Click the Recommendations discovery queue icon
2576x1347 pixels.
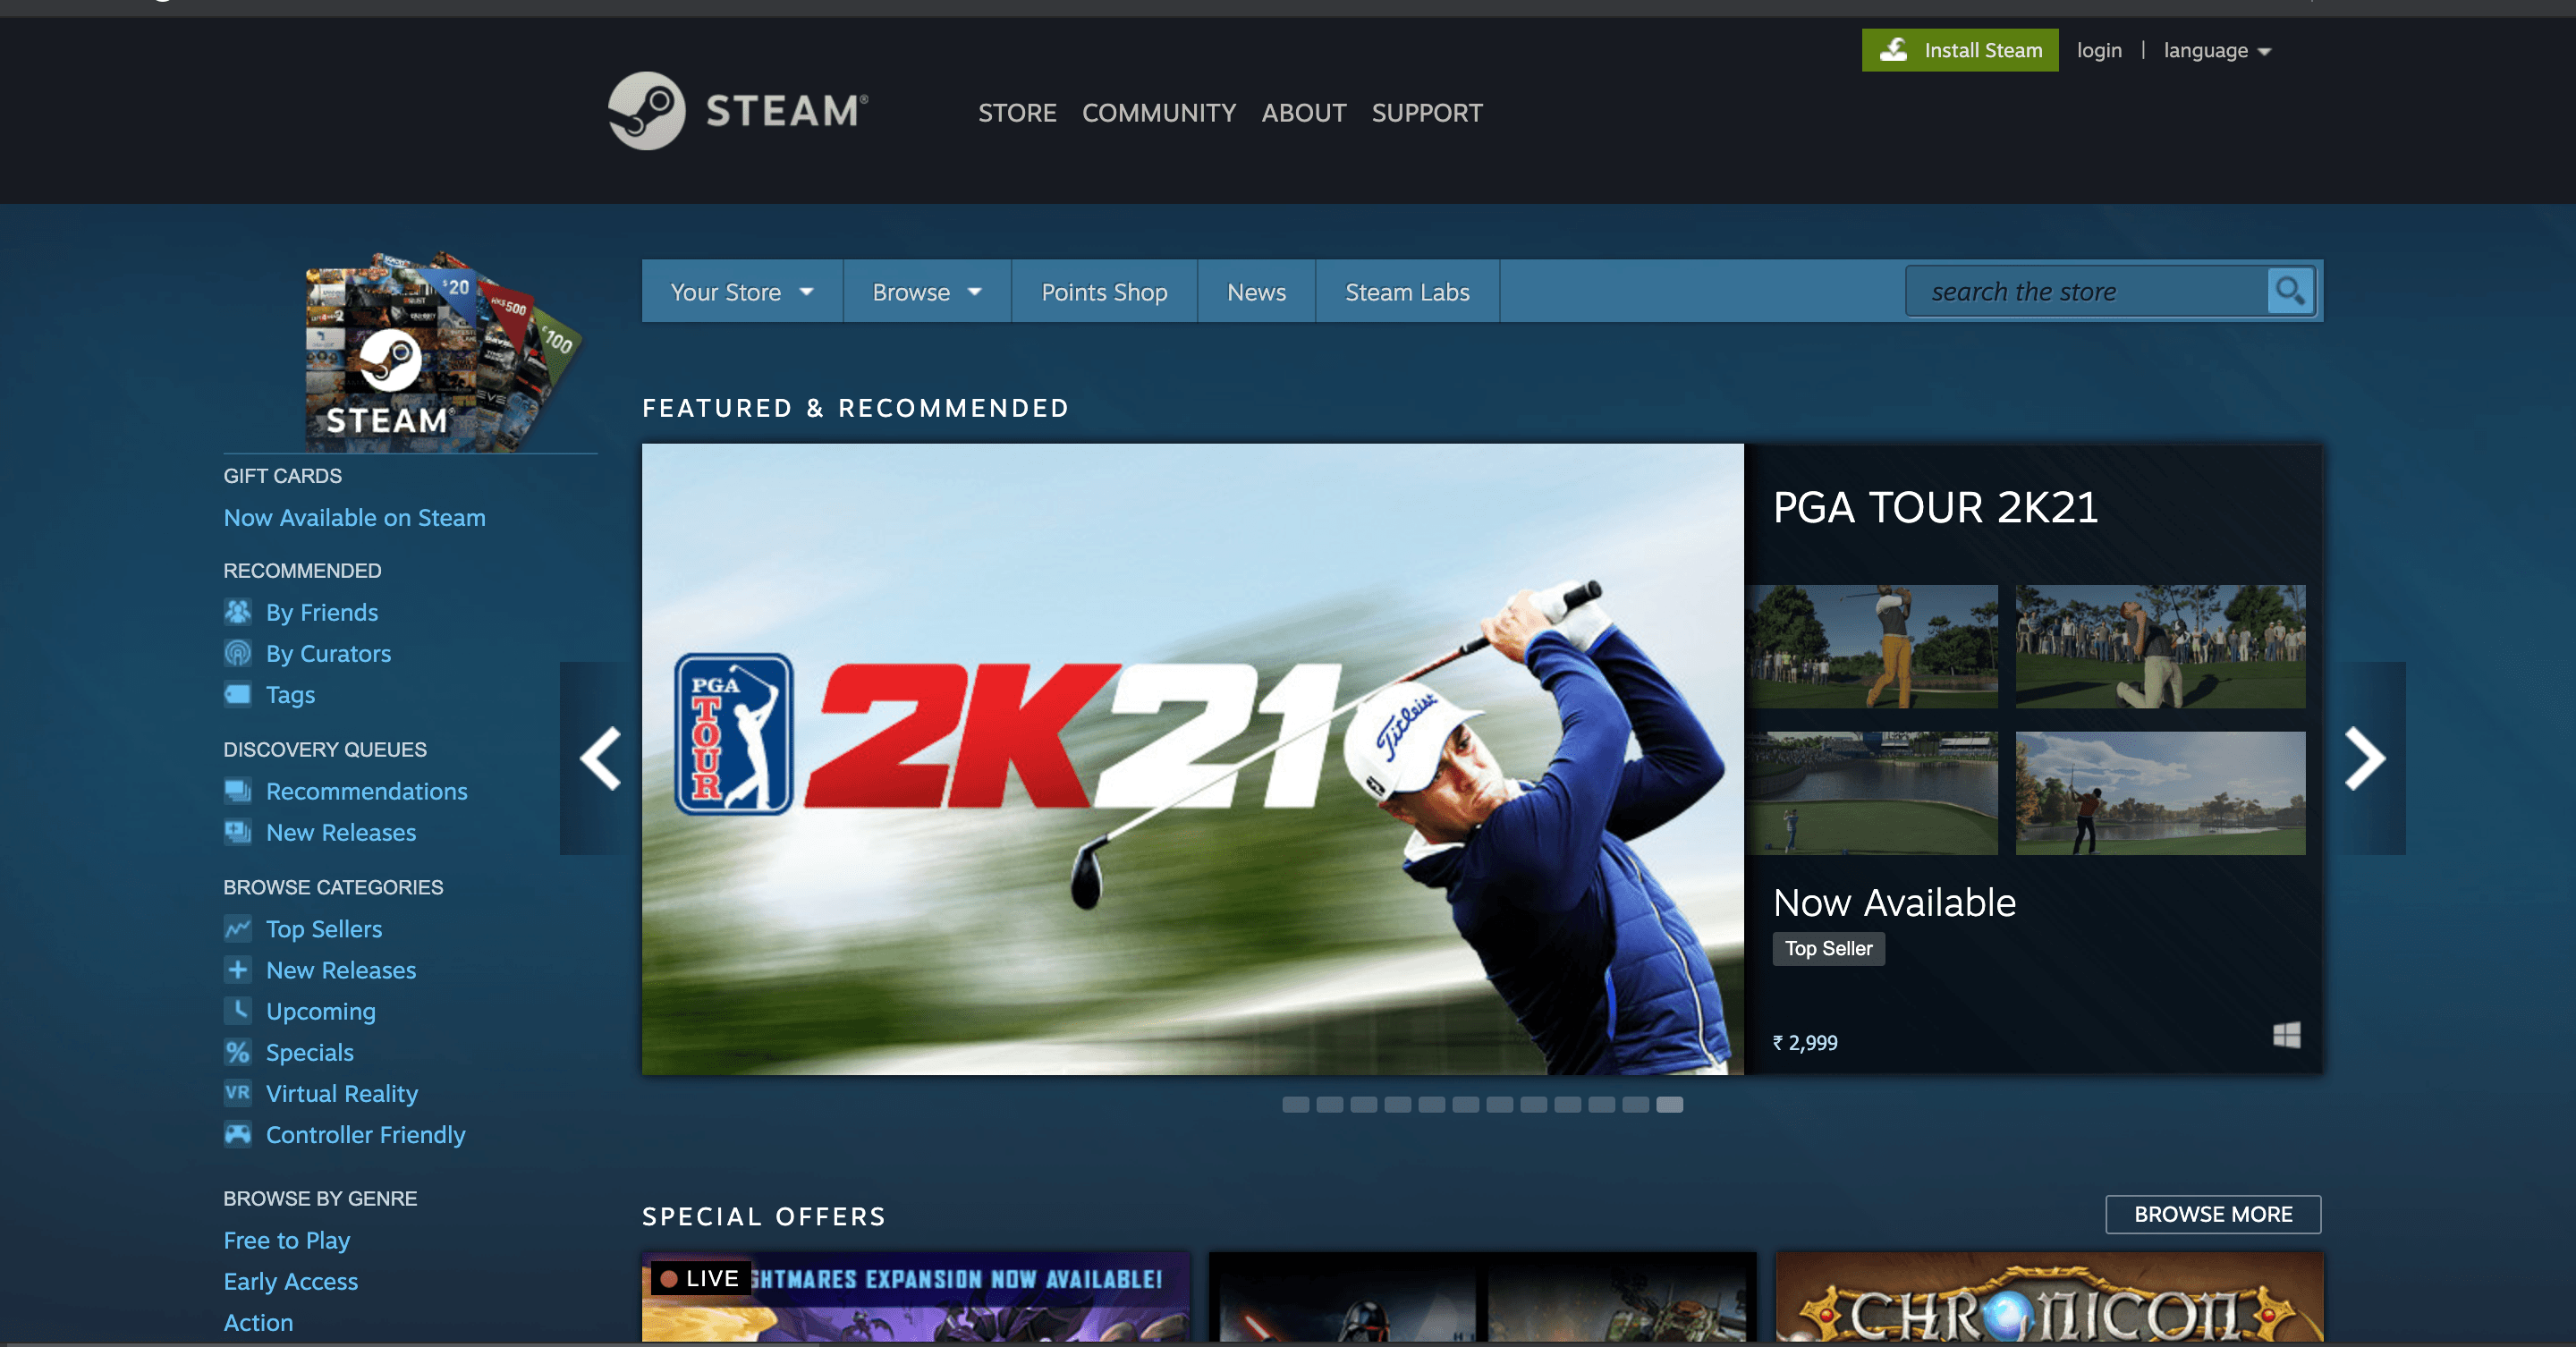pos(239,790)
